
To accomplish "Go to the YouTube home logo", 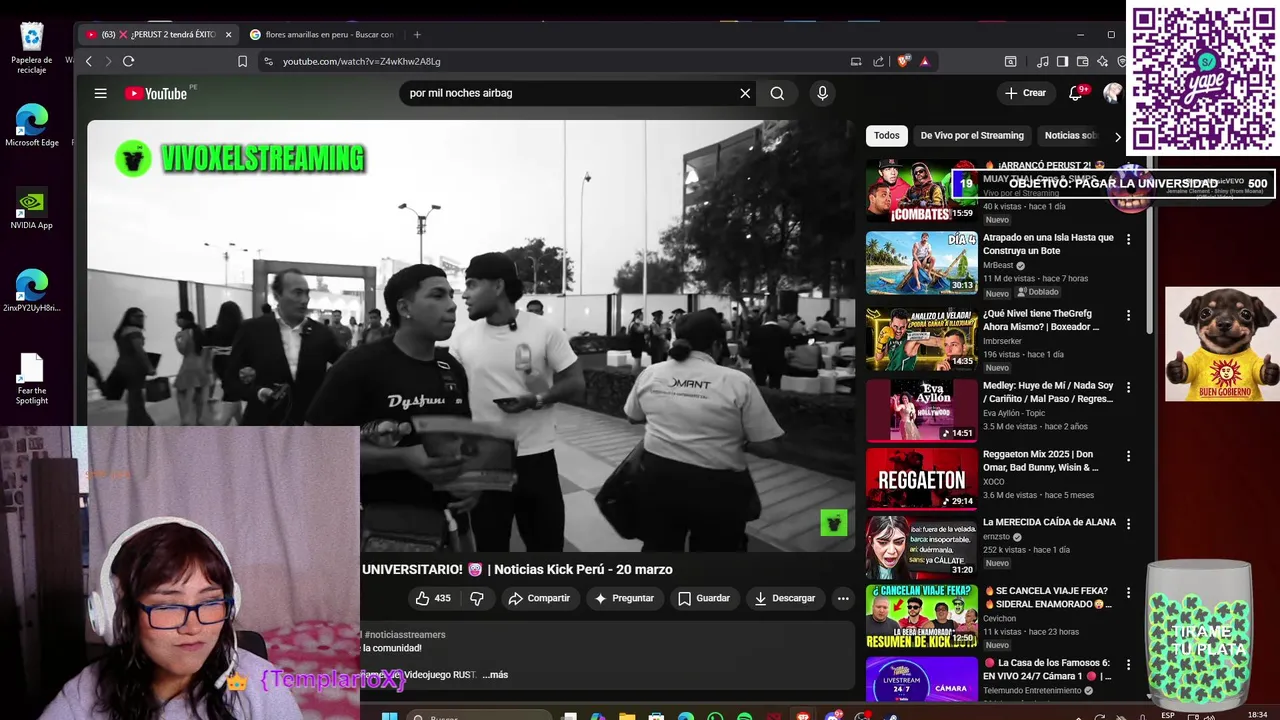I will pos(156,93).
